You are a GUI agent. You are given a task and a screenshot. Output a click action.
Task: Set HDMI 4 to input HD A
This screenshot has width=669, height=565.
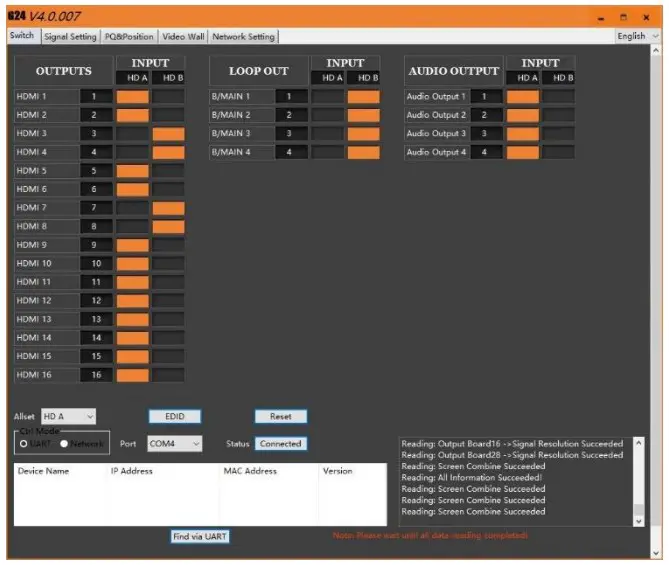click(x=133, y=152)
